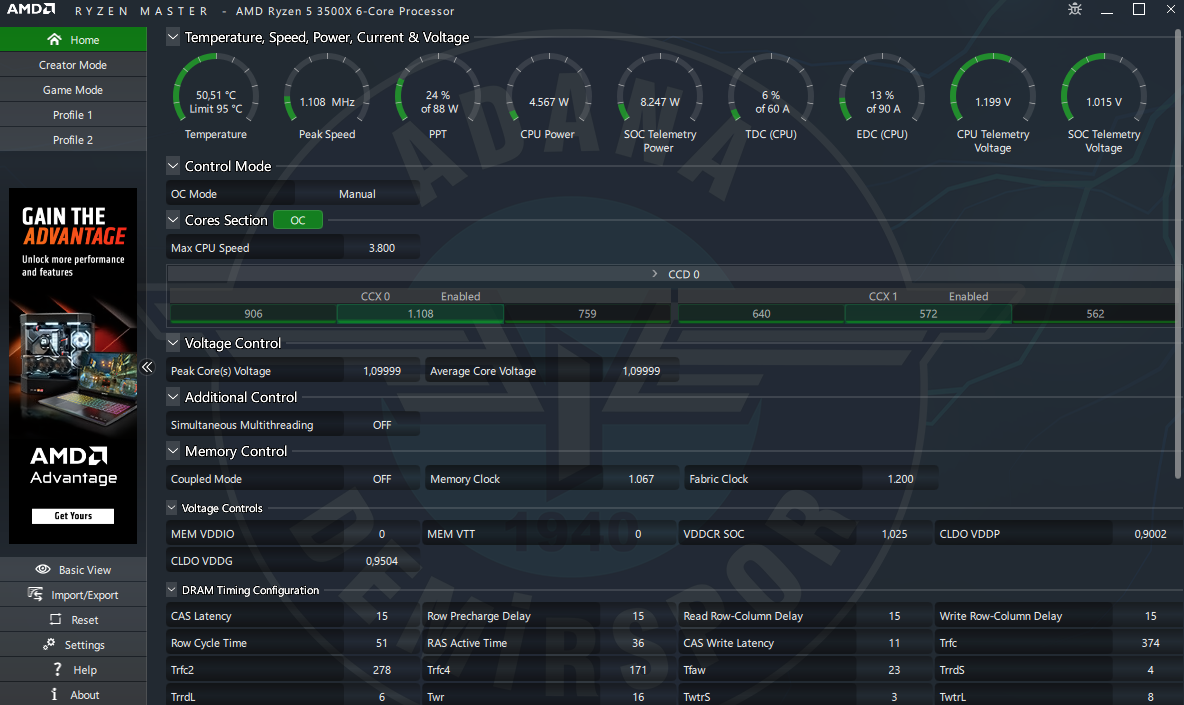This screenshot has width=1184, height=705.
Task: Open Basic View
Action: click(73, 569)
